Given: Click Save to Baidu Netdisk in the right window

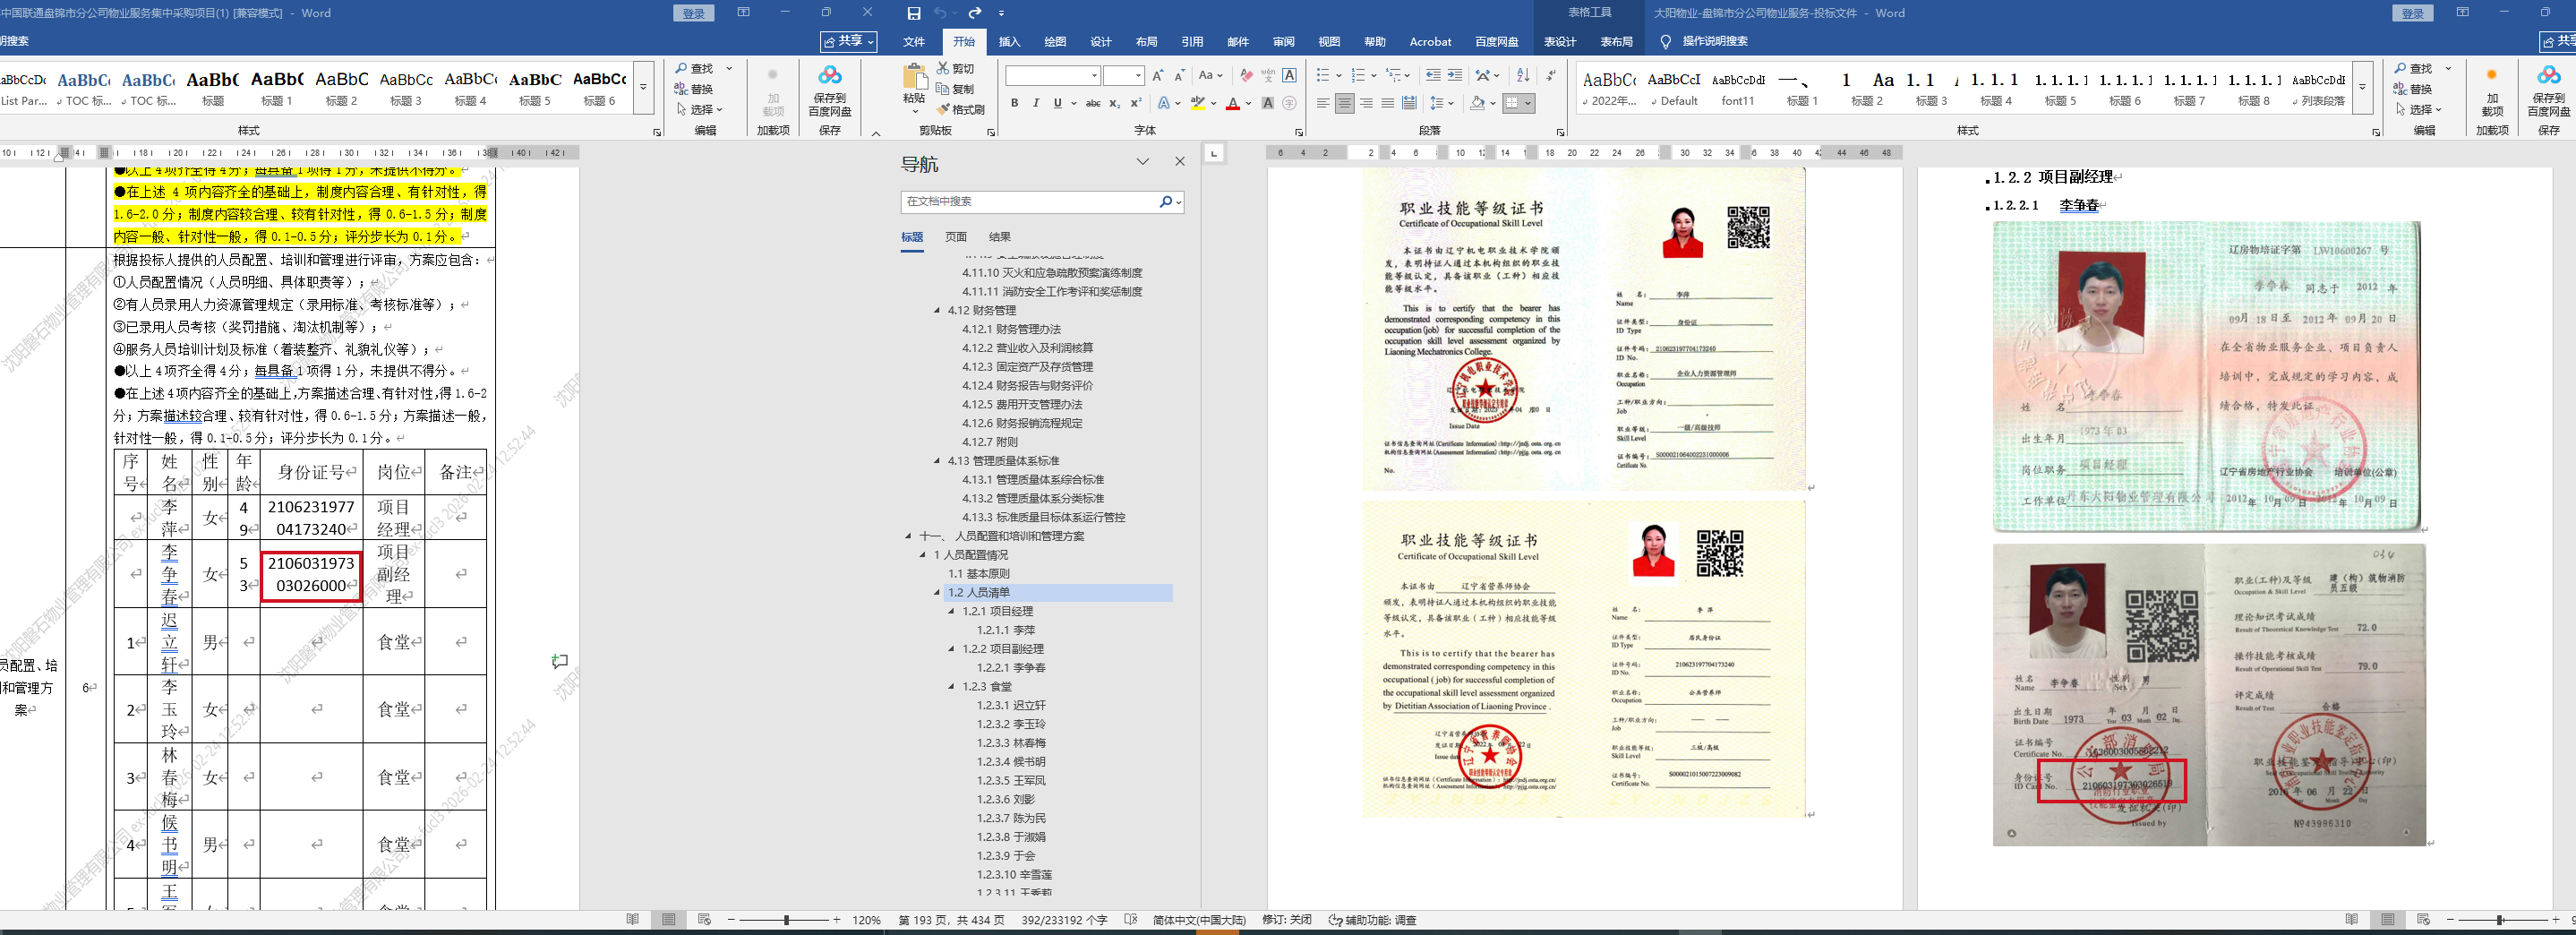Looking at the screenshot, I should point(2548,91).
